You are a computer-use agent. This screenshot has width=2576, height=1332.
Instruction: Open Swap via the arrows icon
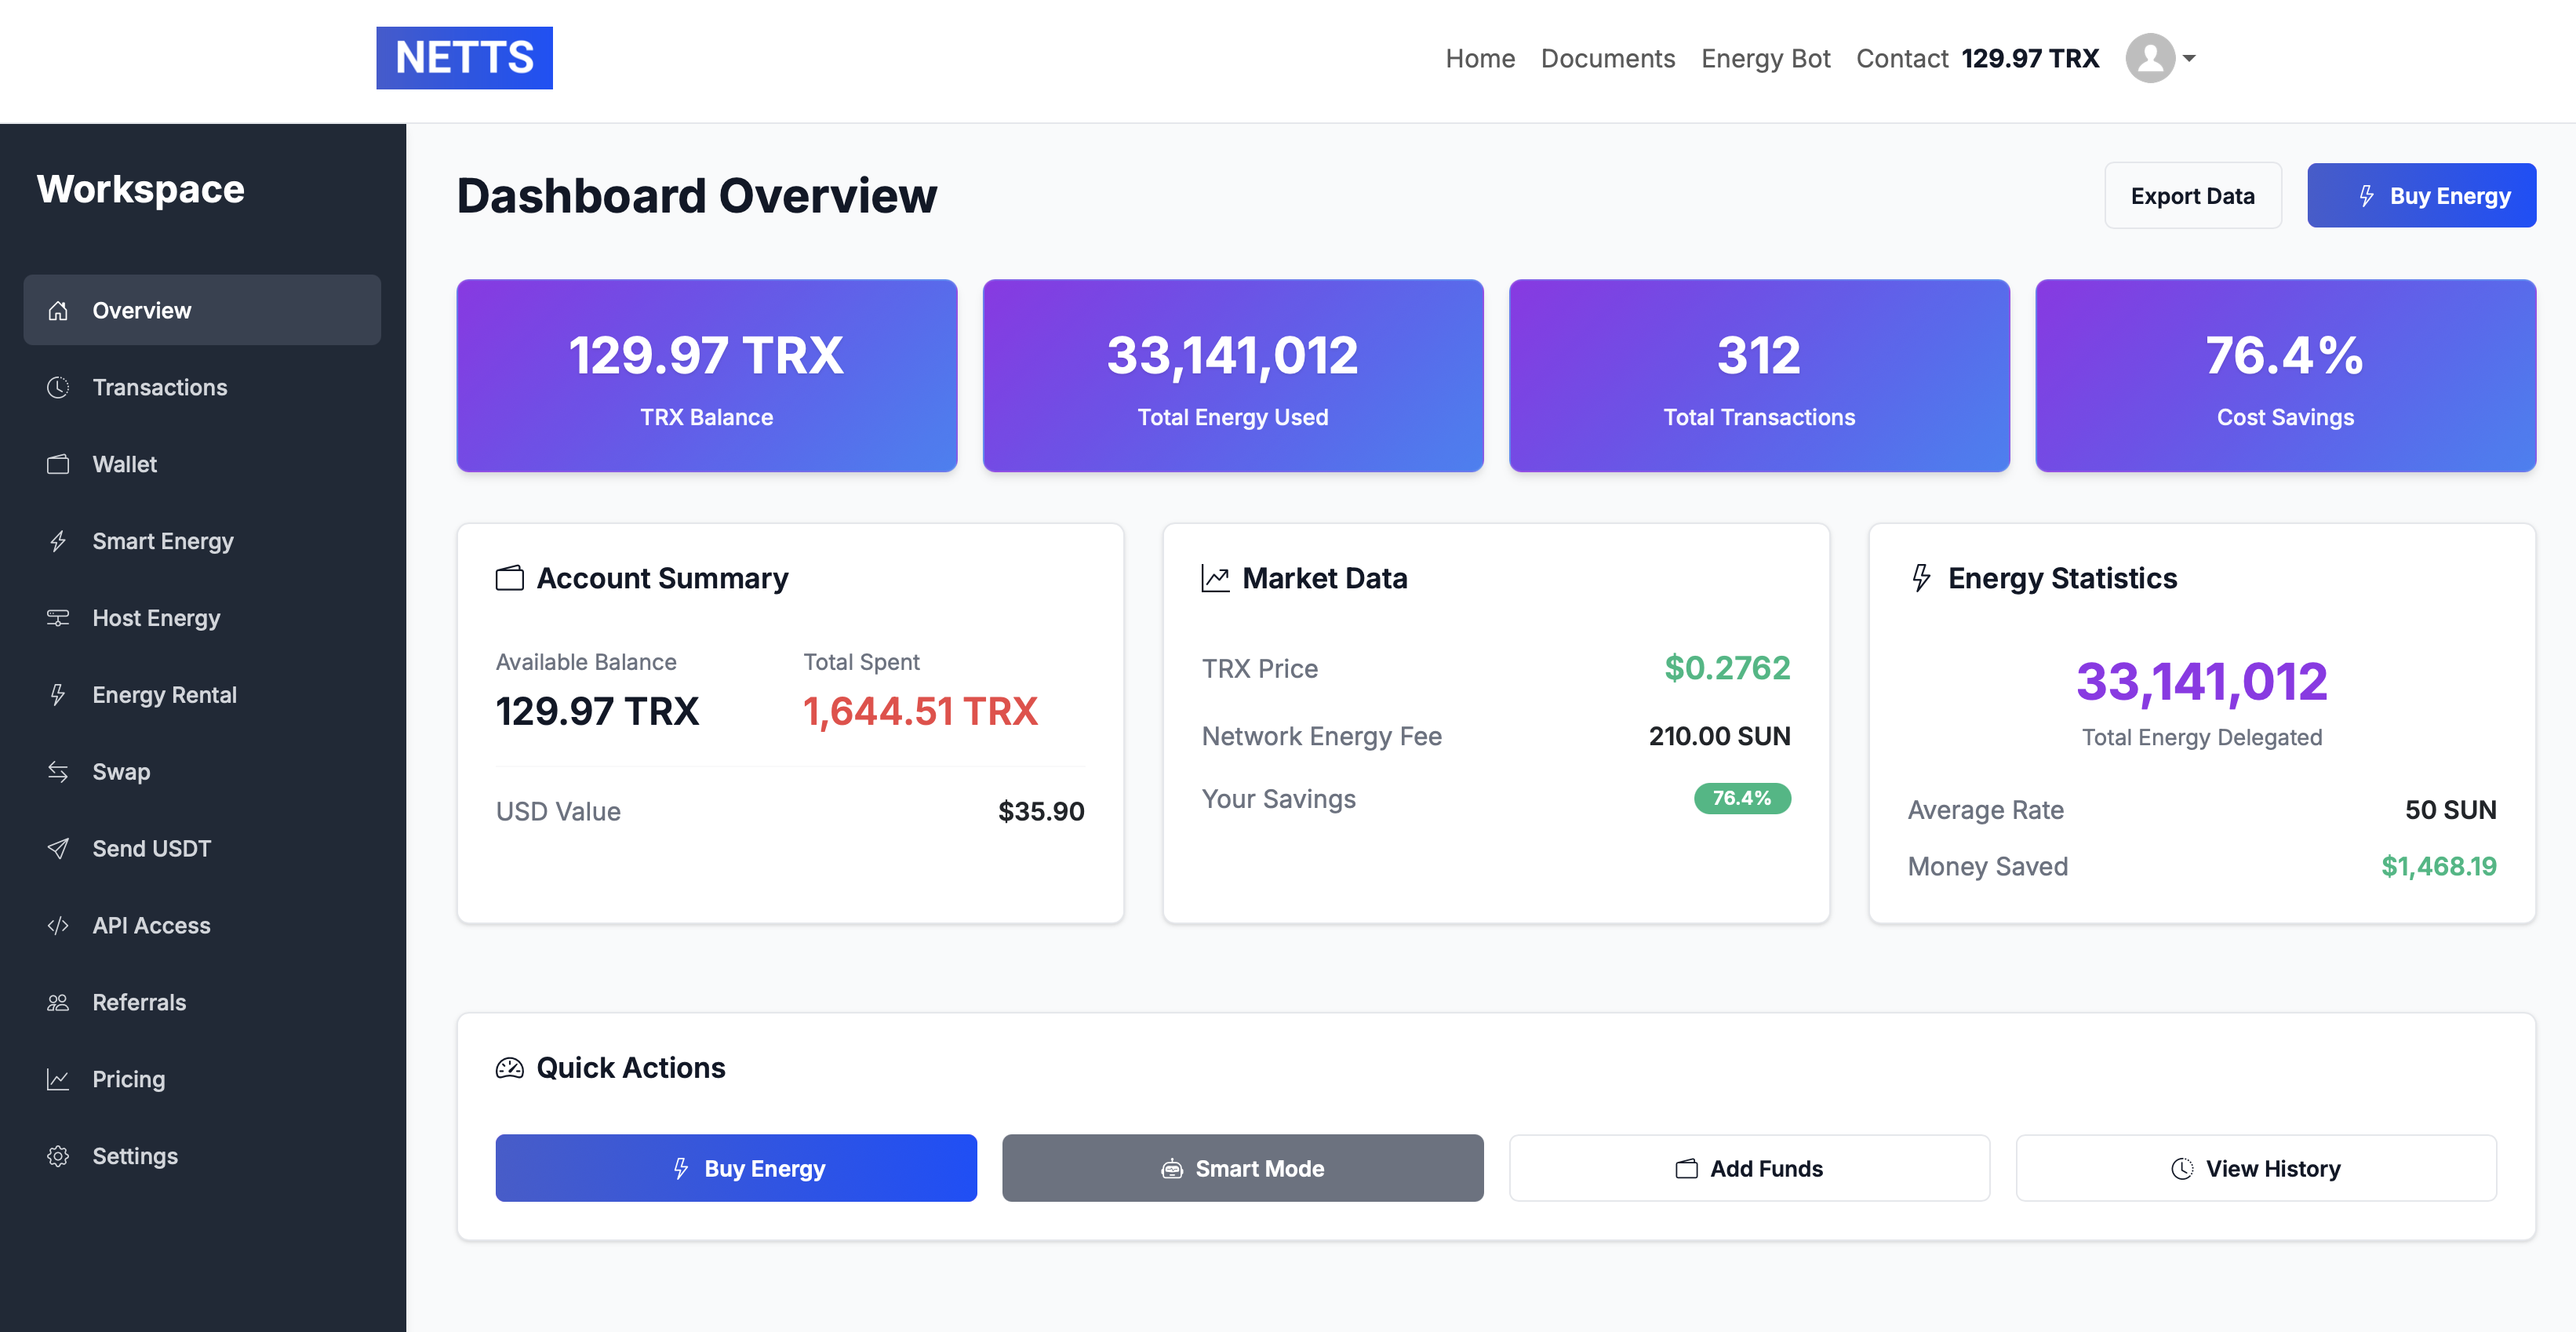click(58, 771)
